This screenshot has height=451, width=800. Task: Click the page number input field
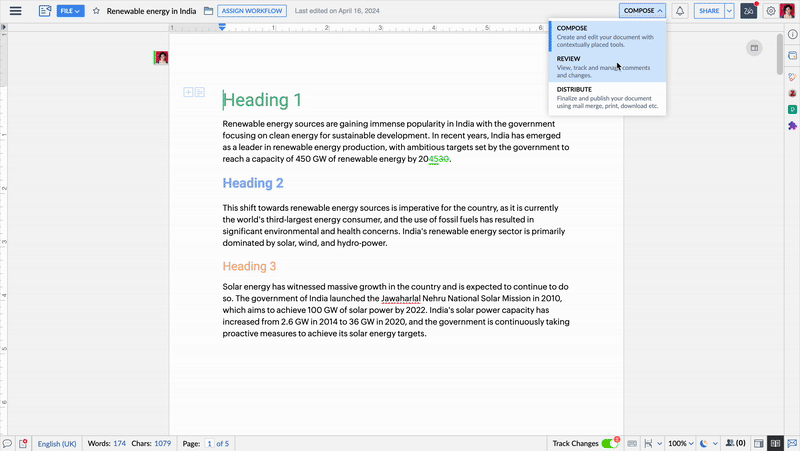(209, 443)
